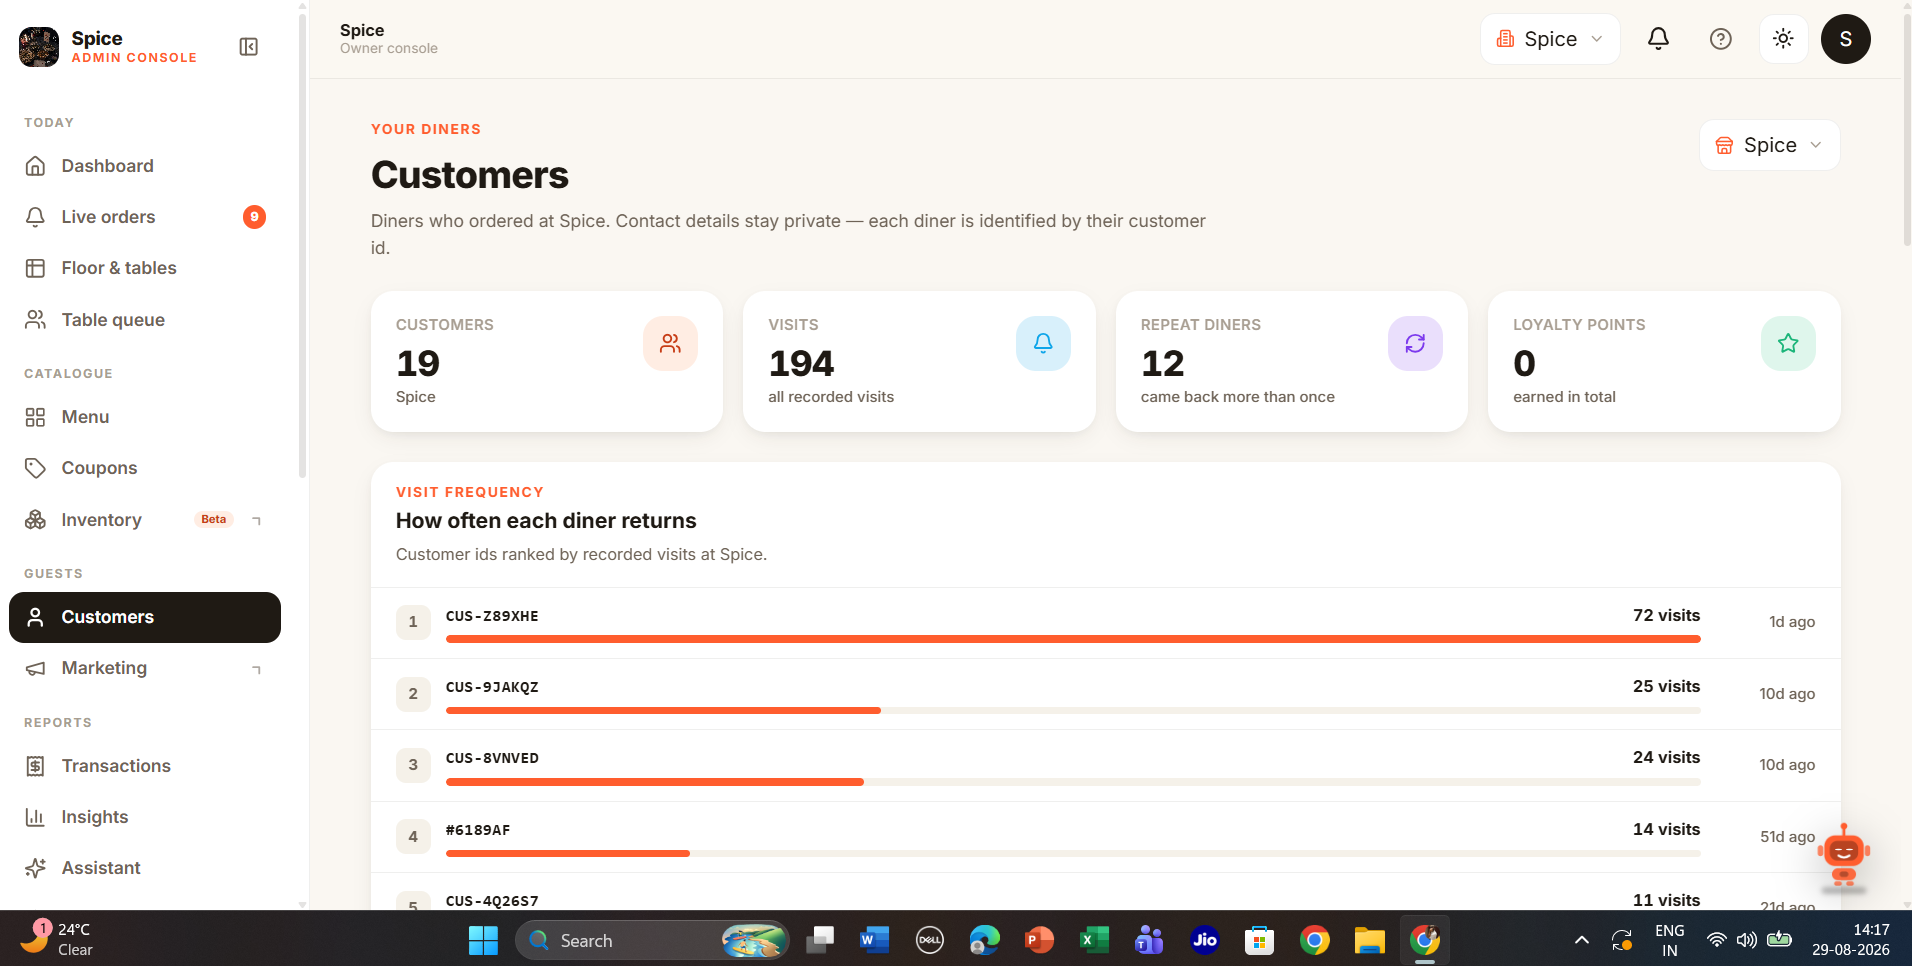Click the Live orders badge 9
This screenshot has height=966, width=1912.
click(x=254, y=217)
